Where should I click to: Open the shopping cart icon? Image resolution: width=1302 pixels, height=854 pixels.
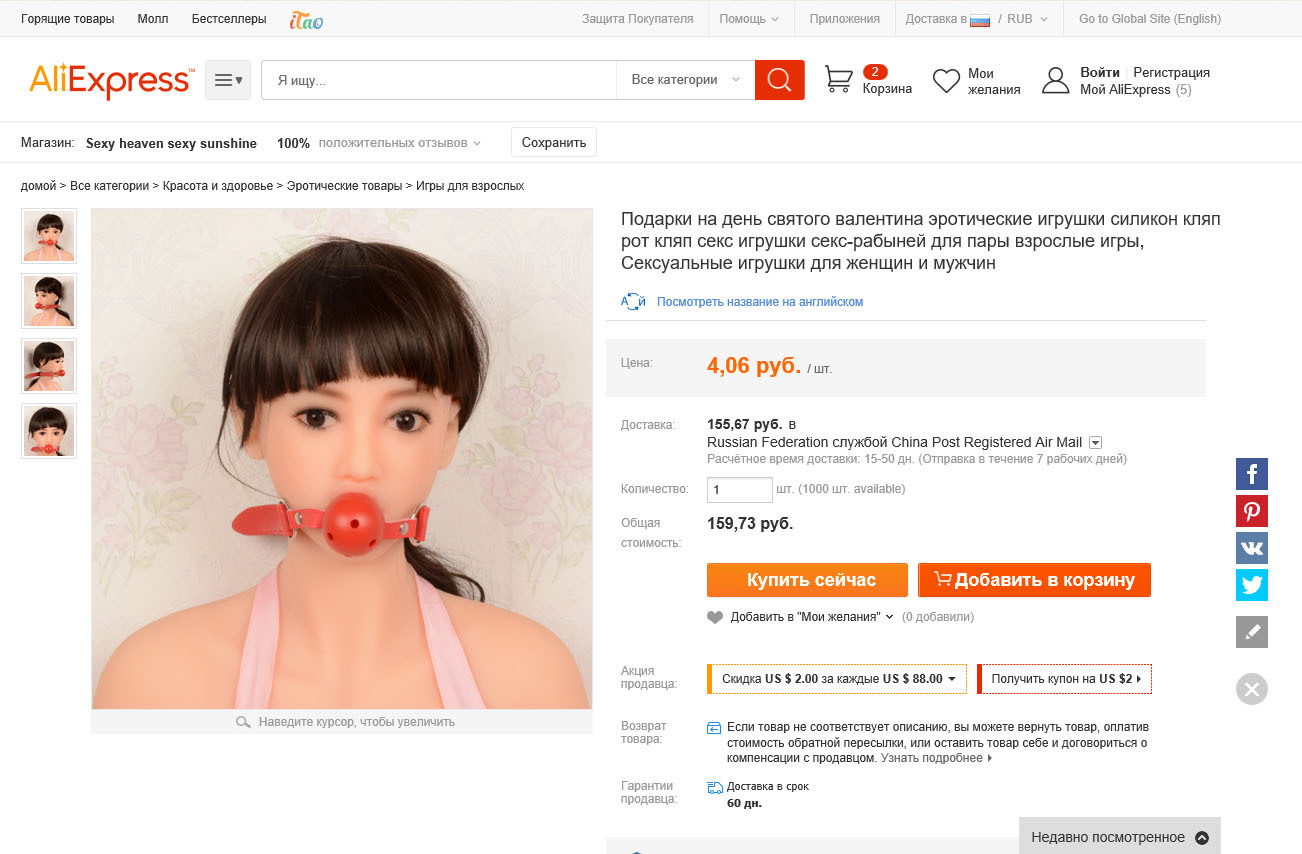838,79
